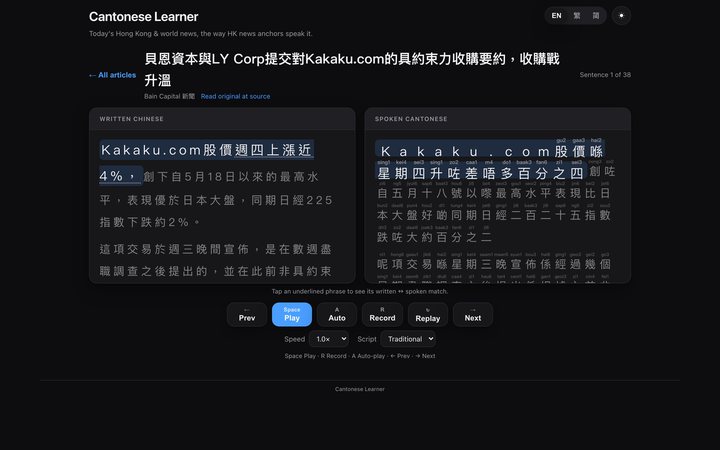
Task: Click the keyboard shortcuts hint line
Action: coord(360,356)
